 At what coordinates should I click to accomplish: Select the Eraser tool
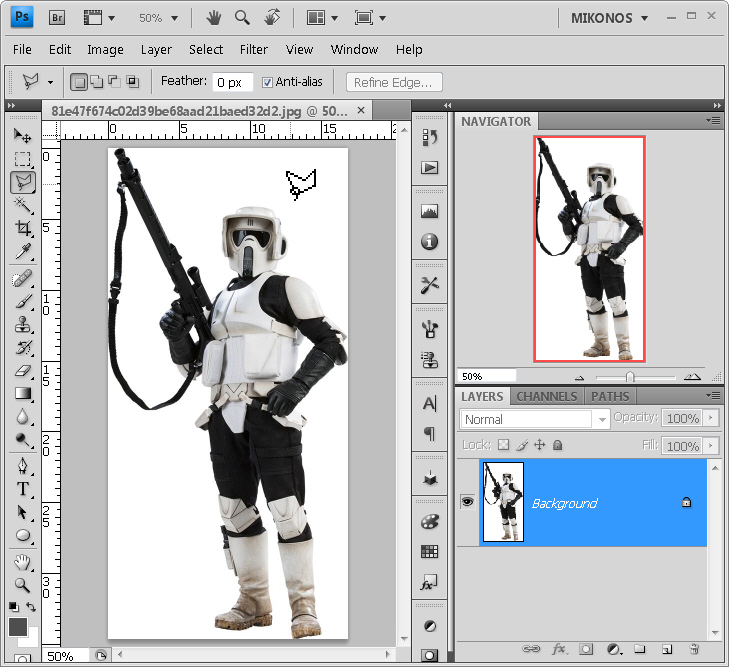22,370
